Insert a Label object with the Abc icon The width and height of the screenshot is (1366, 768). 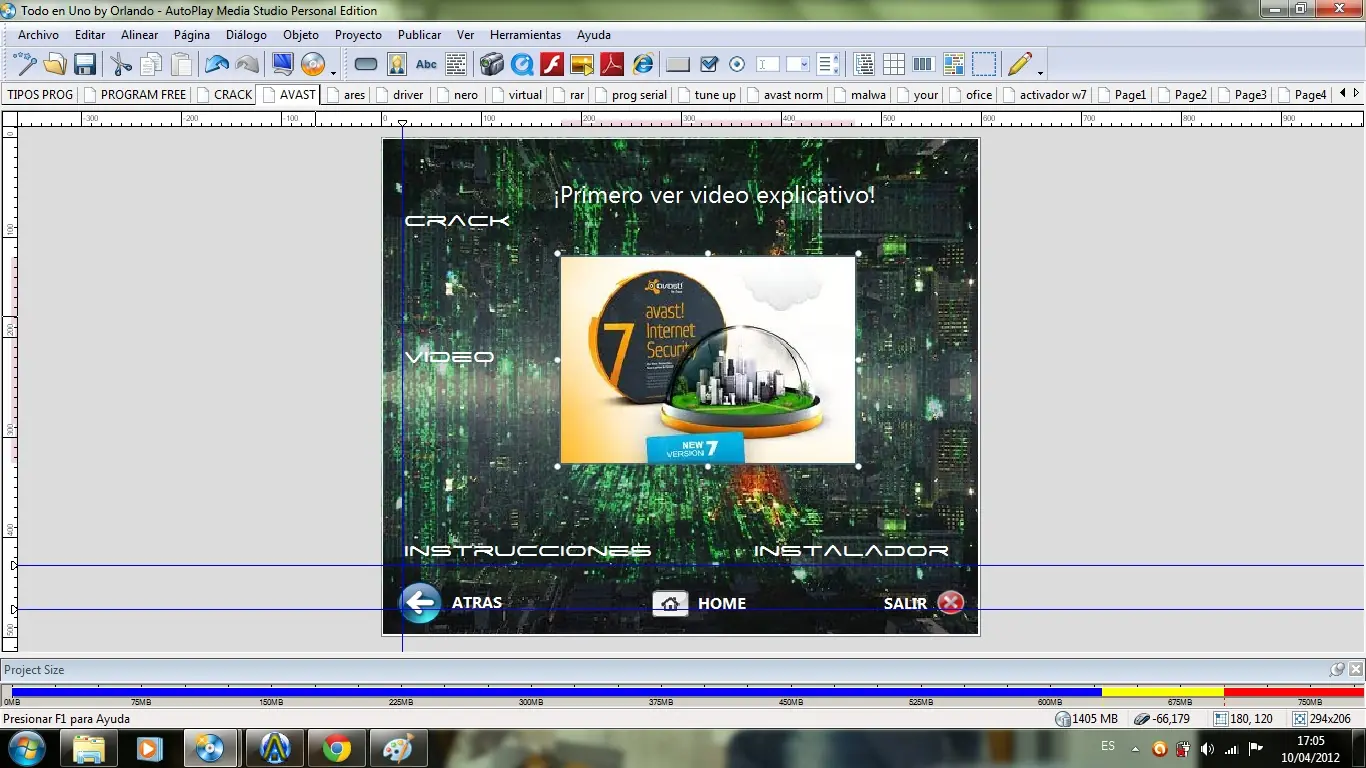point(426,65)
